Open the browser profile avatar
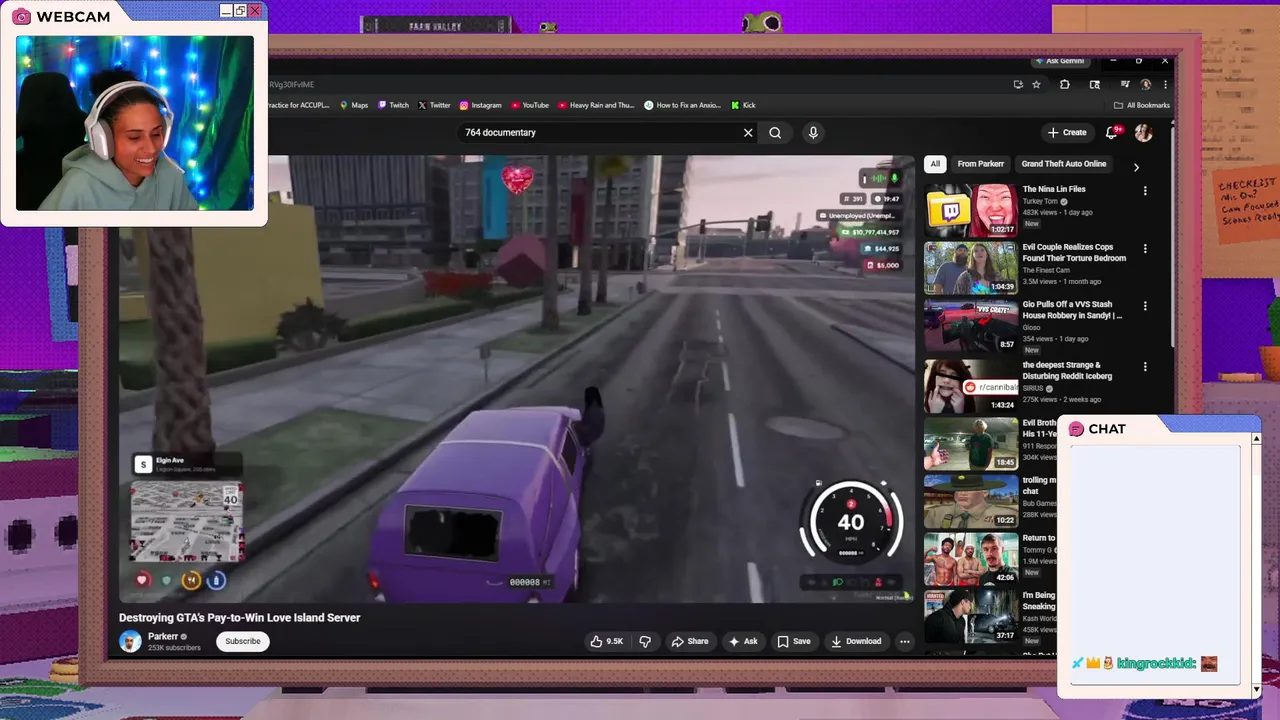Image resolution: width=1280 pixels, height=720 pixels. point(1146,85)
